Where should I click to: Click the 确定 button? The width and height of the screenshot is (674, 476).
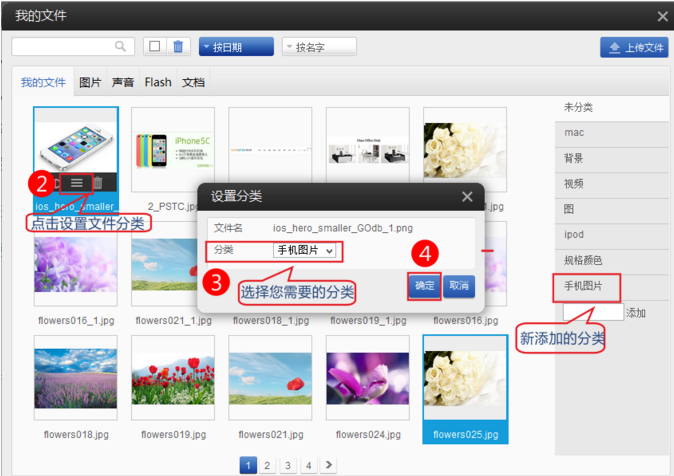(425, 286)
